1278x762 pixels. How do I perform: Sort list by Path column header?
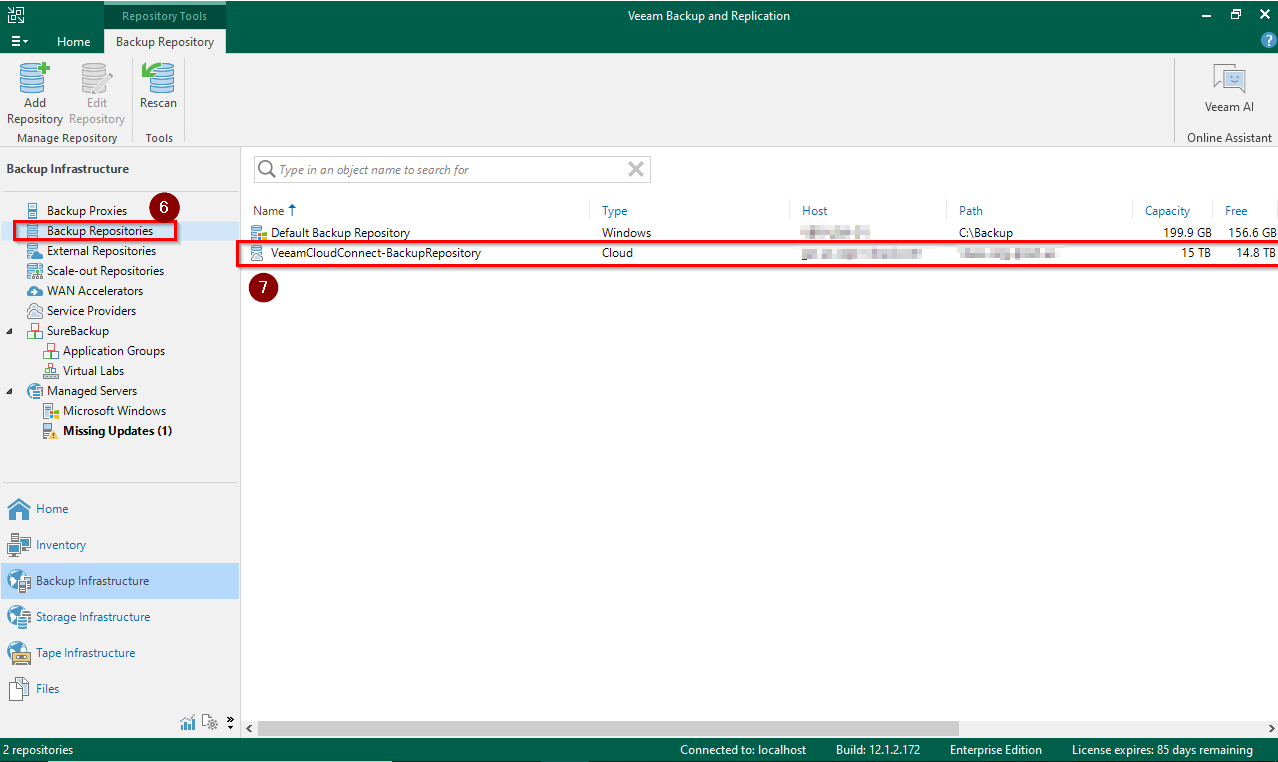pos(971,211)
